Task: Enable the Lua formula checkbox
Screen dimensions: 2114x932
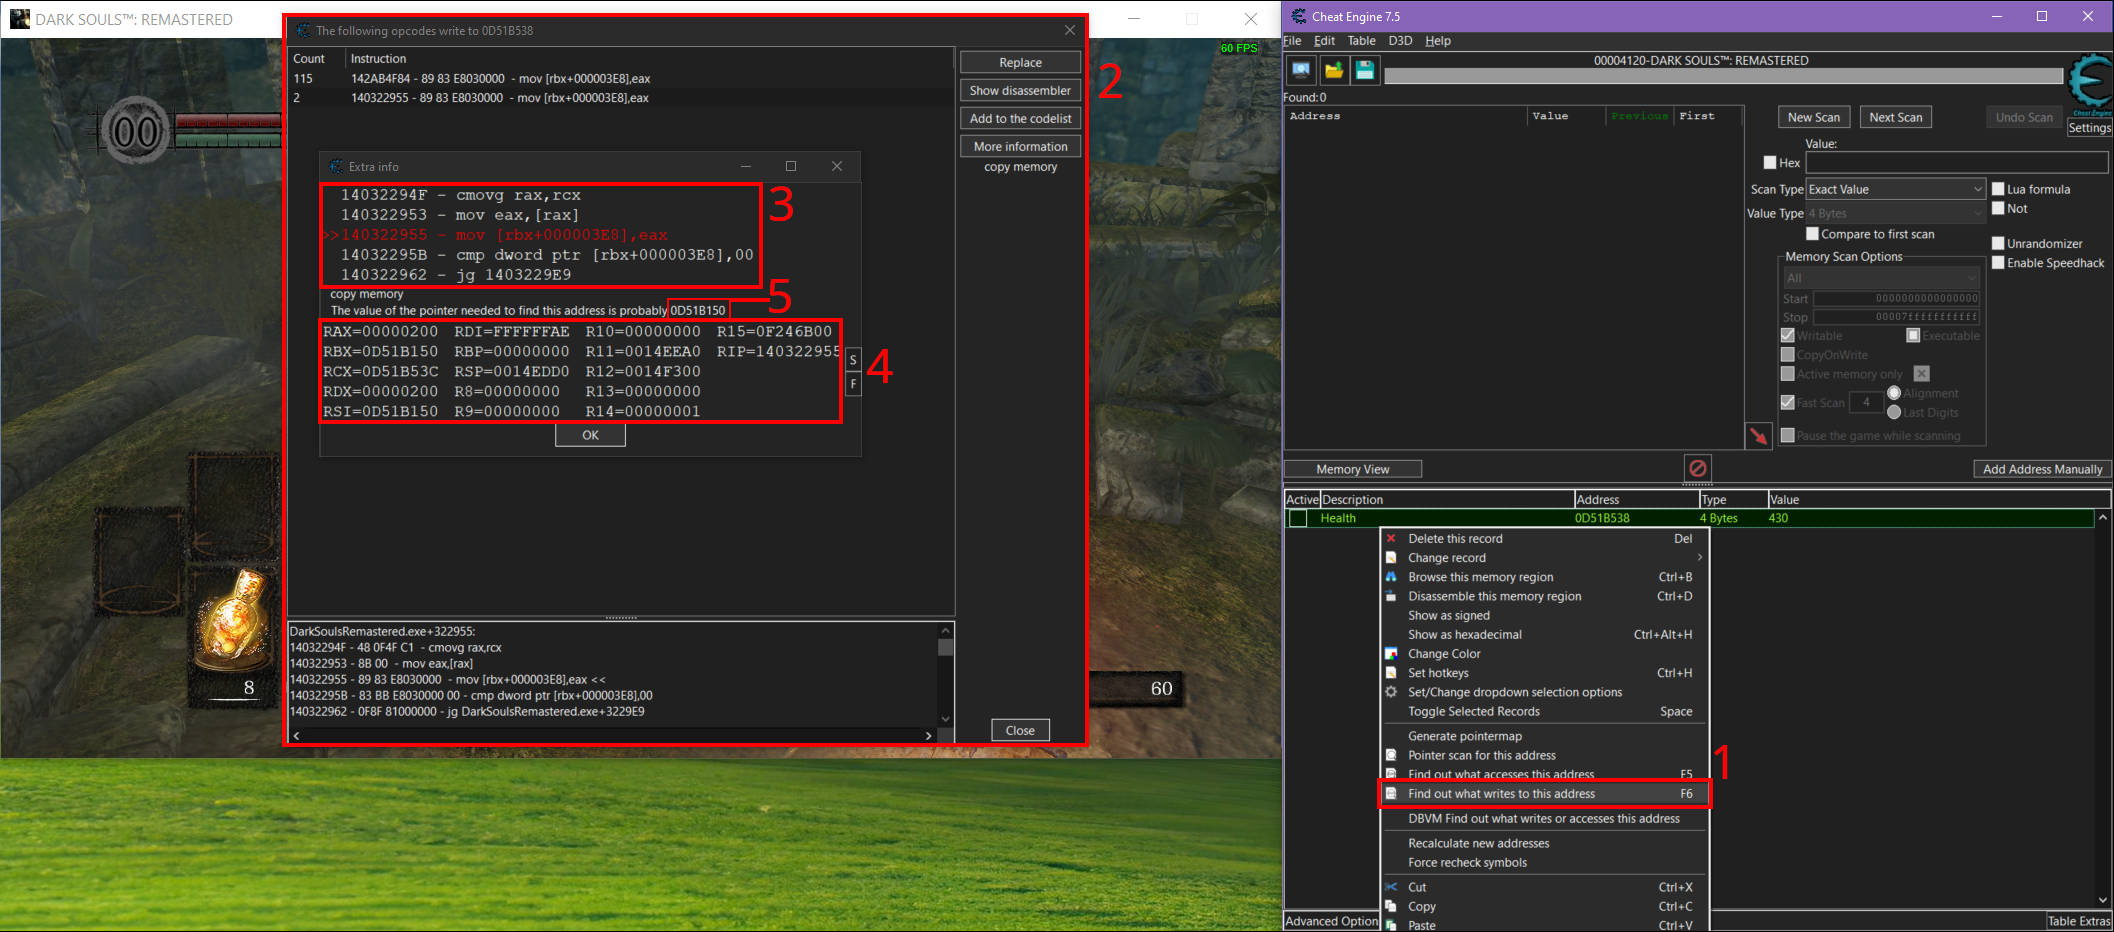Action: [x=1998, y=189]
